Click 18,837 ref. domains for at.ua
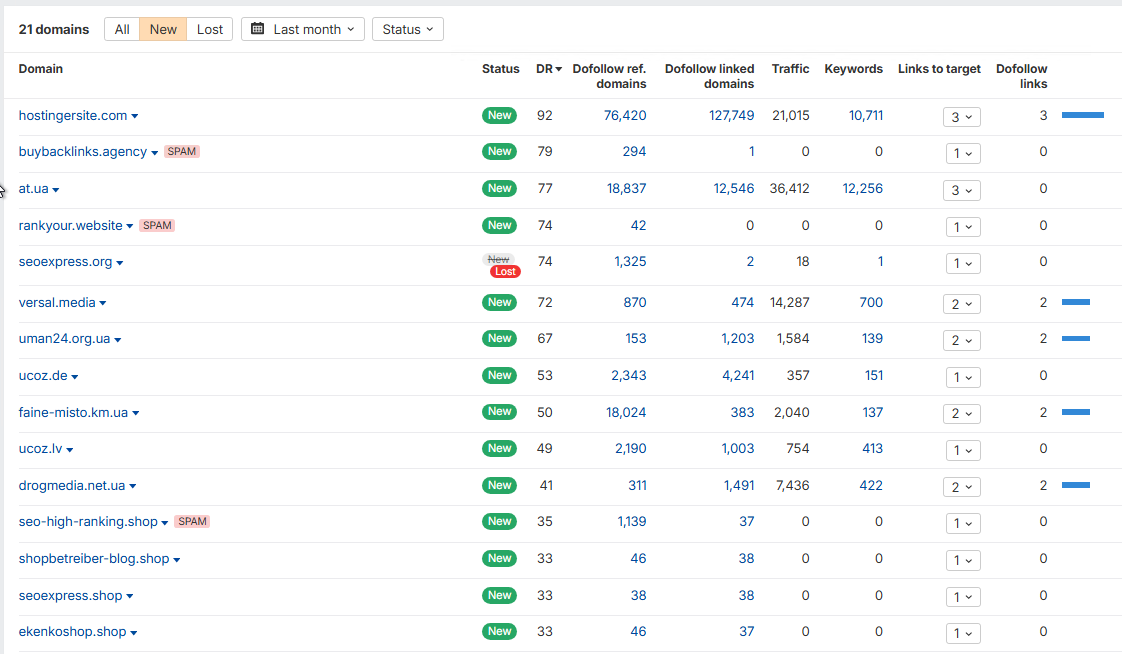This screenshot has height=654, width=1122. pos(626,189)
